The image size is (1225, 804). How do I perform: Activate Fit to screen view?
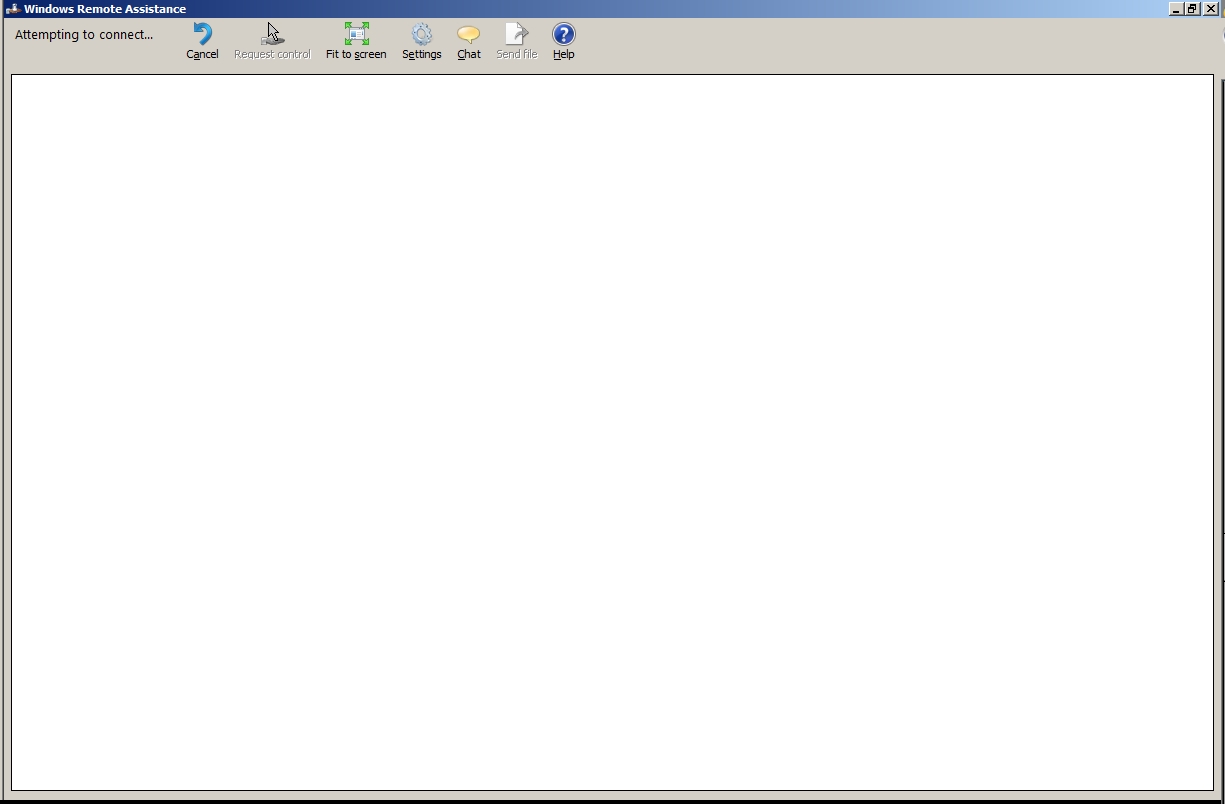(356, 41)
